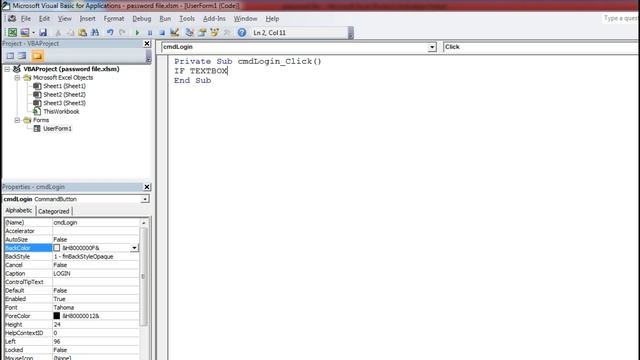Screen dimensions: 640x360
Task: Open the Insert menu
Action: click(x=87, y=19)
